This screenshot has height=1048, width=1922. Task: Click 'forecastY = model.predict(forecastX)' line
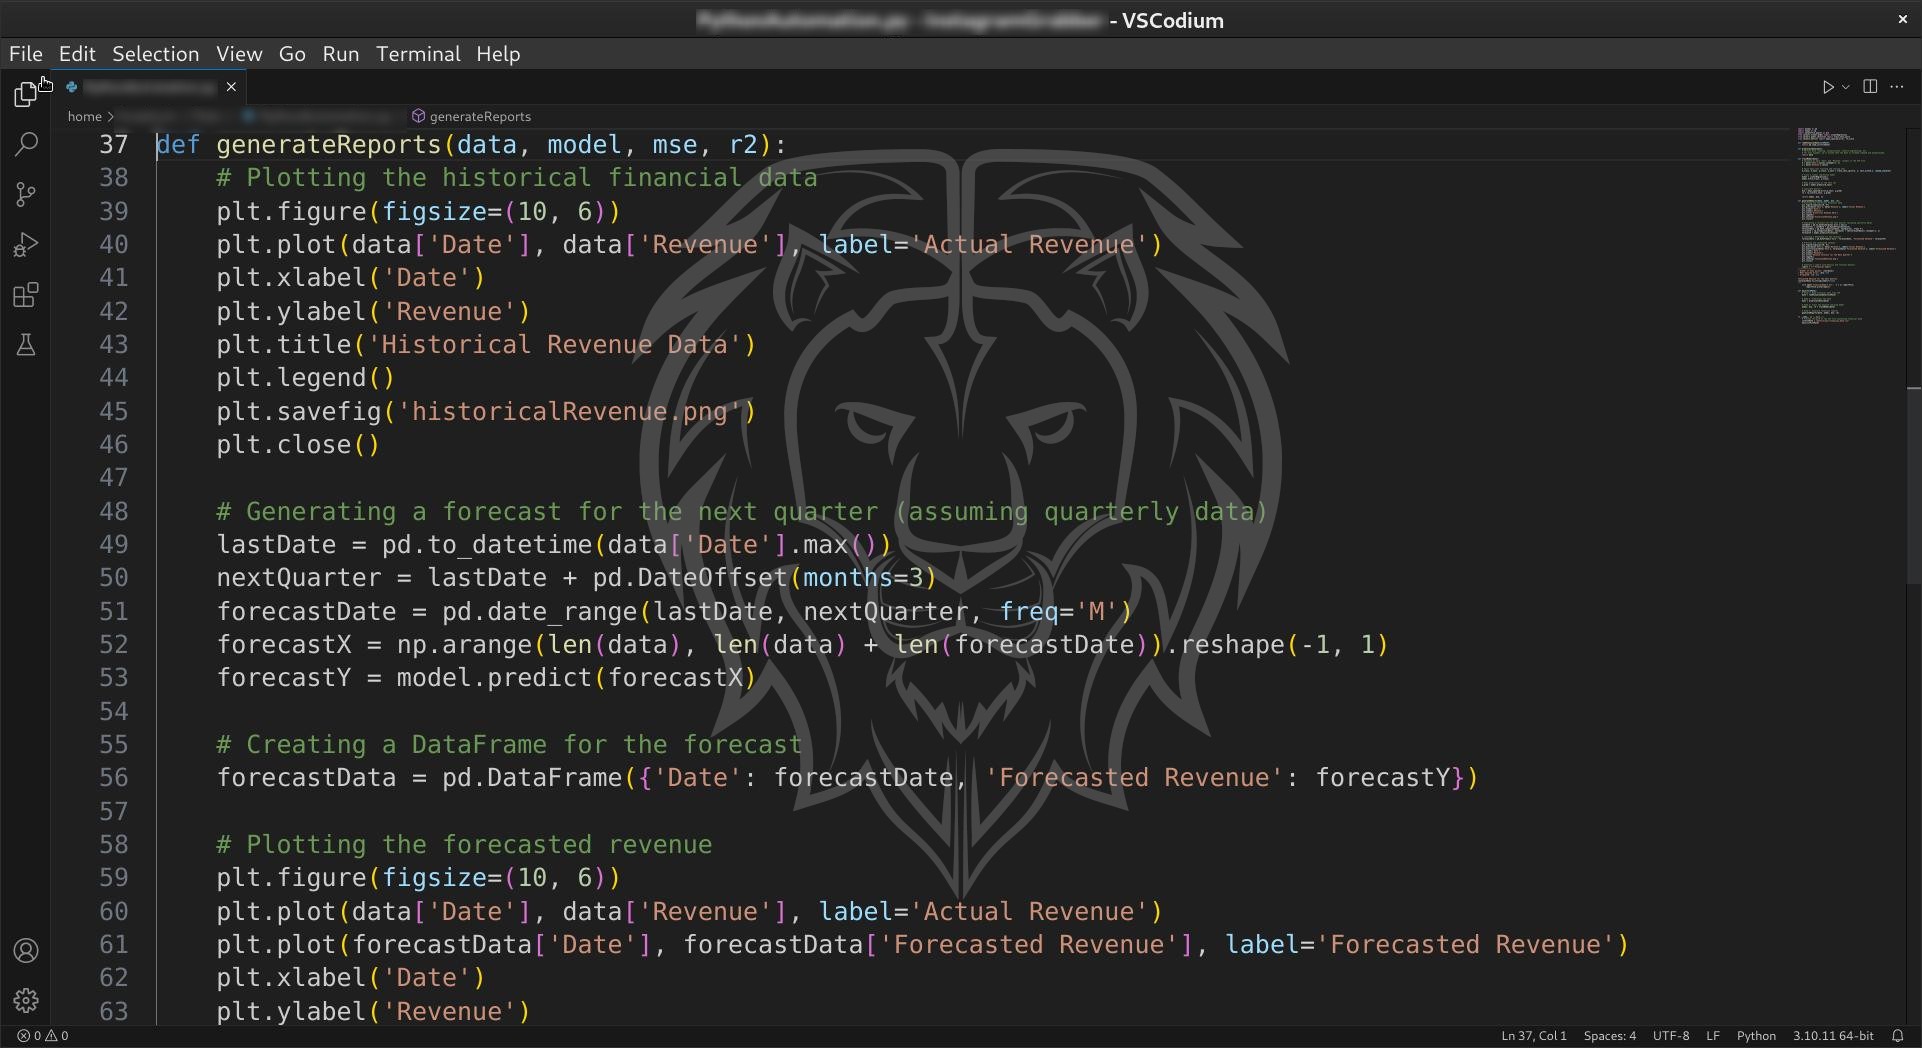[x=486, y=678]
